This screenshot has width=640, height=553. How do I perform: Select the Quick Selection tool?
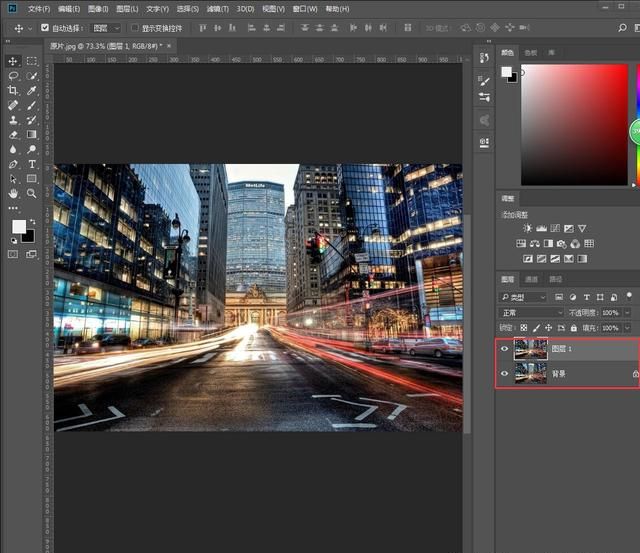point(31,76)
